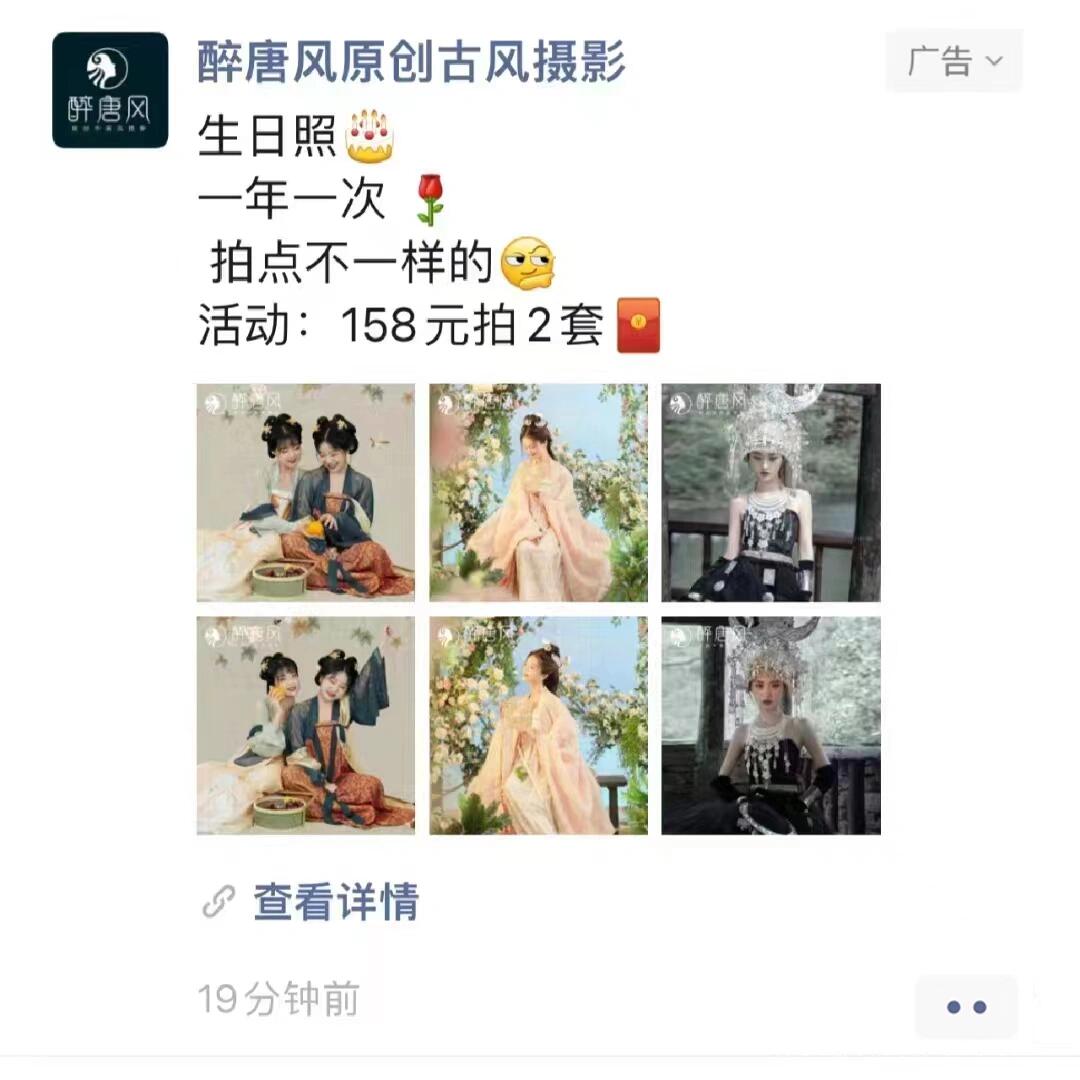The width and height of the screenshot is (1080, 1080).
Task: Open the pink hanfu garden photo in top row
Action: [539, 492]
